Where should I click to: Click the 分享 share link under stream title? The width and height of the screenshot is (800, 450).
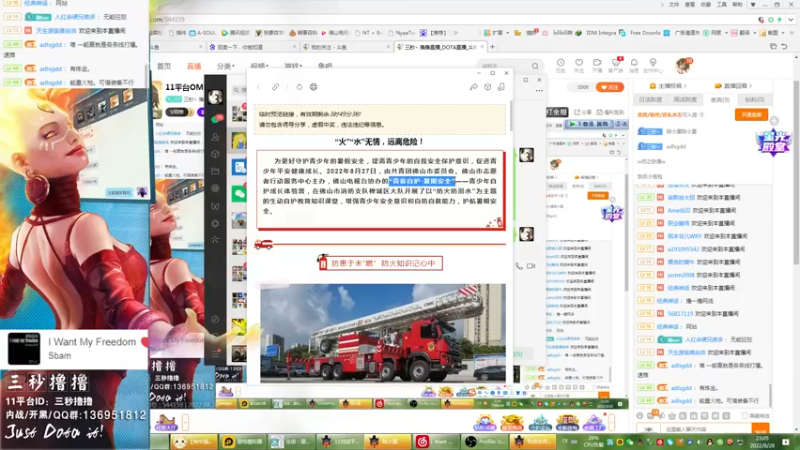pos(583,112)
